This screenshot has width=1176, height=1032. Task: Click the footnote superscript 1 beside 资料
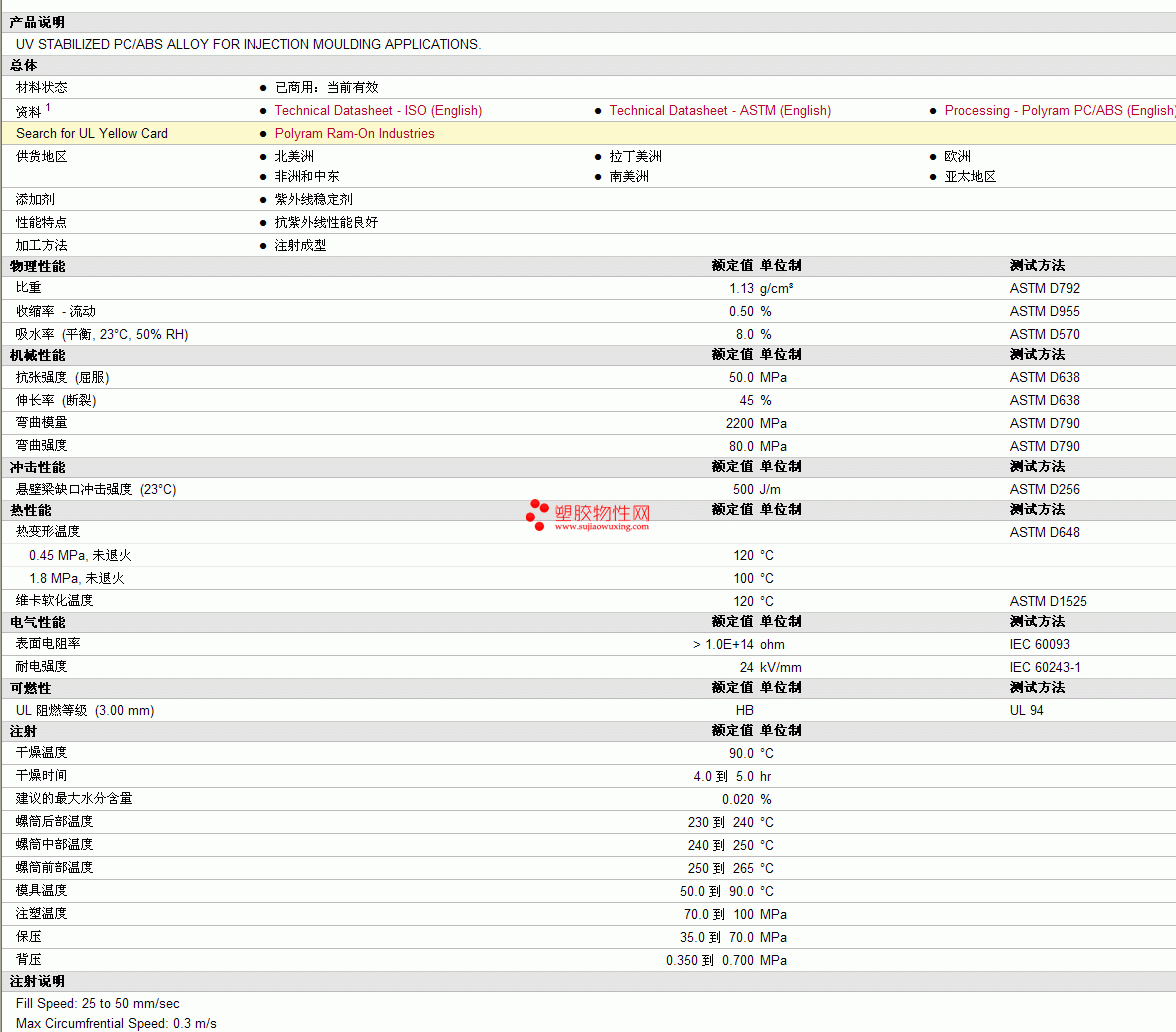48,107
